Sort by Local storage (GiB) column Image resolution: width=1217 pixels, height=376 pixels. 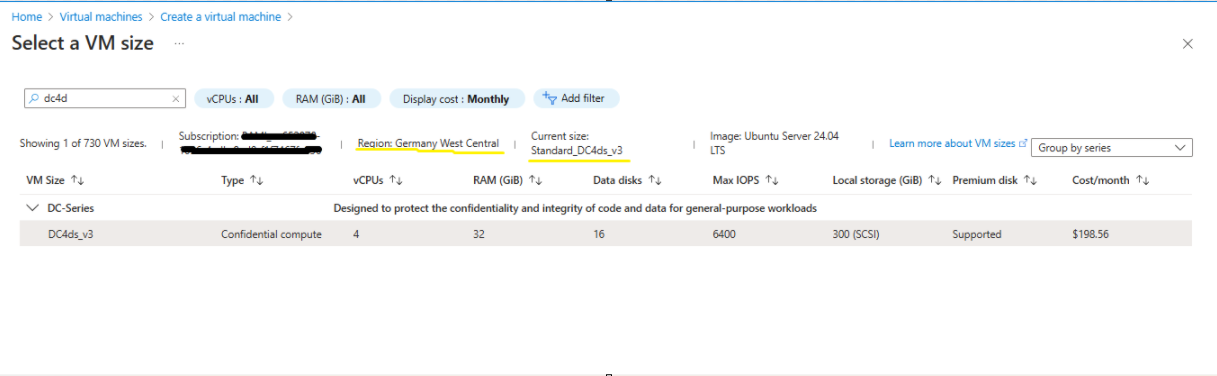point(887,180)
